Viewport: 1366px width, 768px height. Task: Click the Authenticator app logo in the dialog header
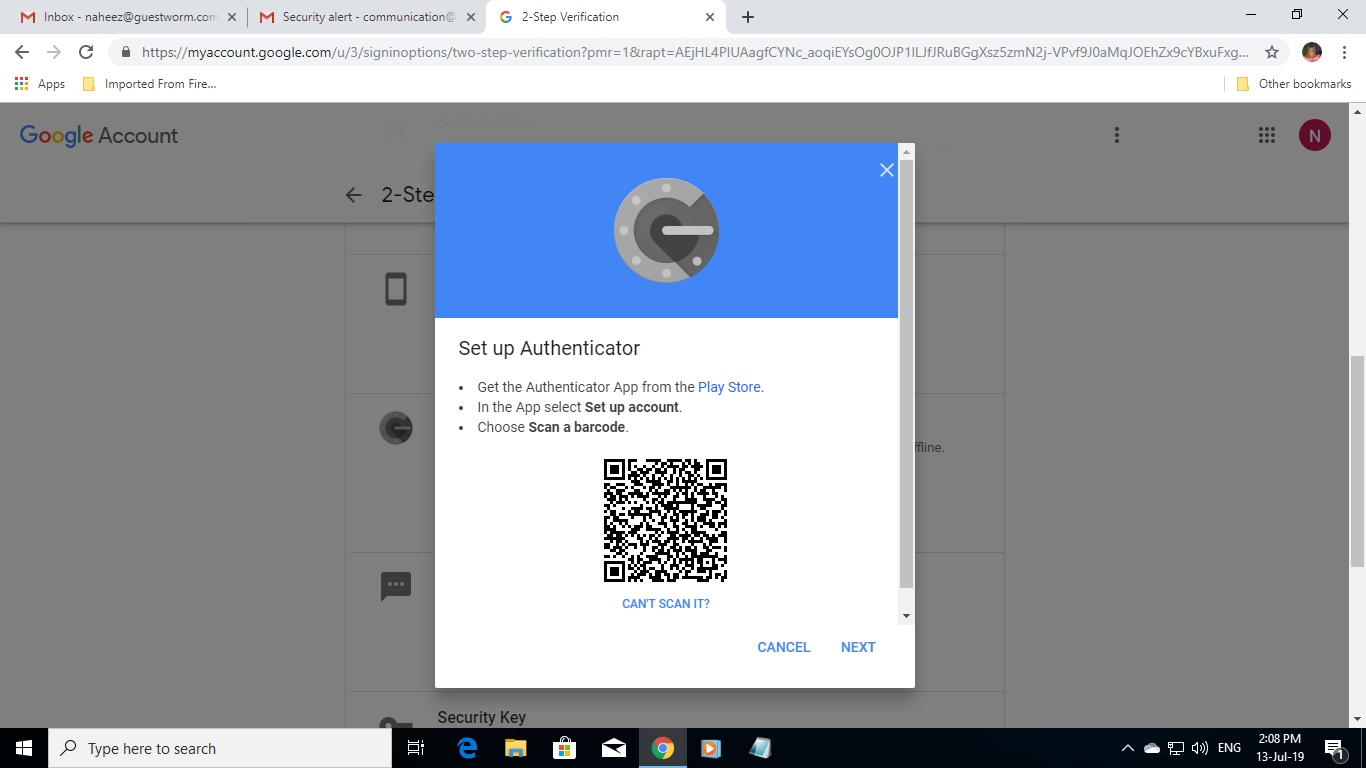click(666, 230)
